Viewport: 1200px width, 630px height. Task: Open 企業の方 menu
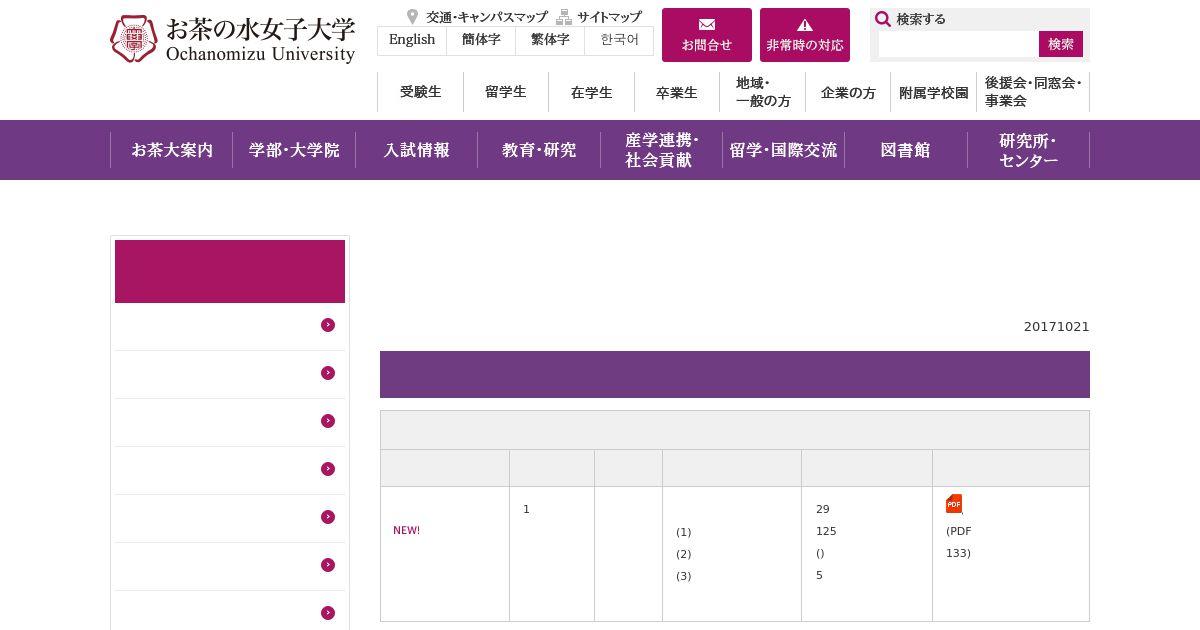pyautogui.click(x=848, y=92)
